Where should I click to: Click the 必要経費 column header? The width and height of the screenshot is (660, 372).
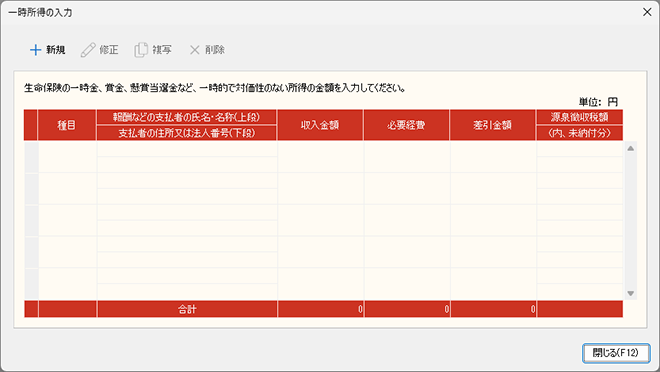coord(407,125)
